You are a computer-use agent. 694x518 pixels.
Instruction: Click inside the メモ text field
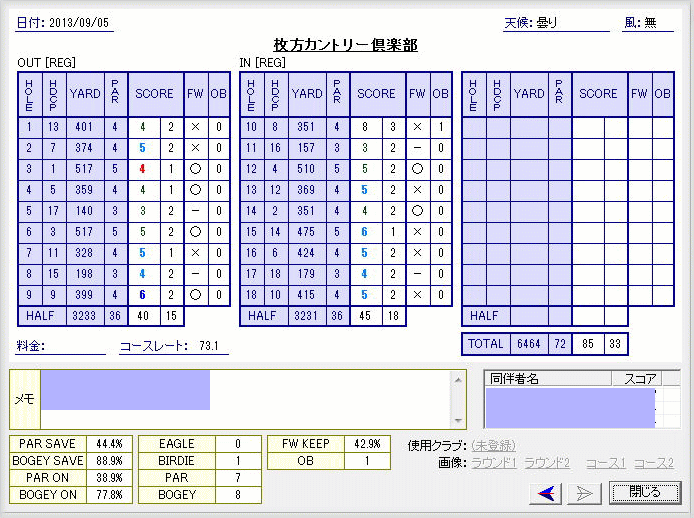point(246,399)
